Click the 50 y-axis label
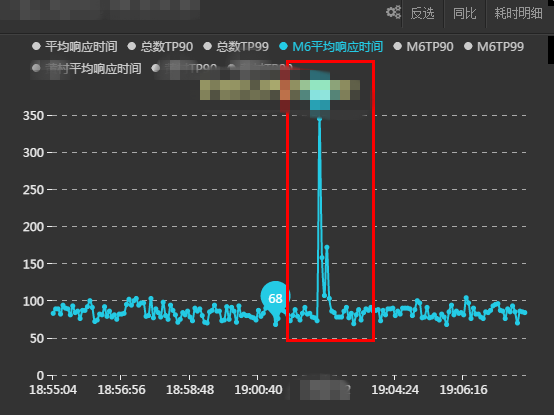This screenshot has height=415, width=554. pyautogui.click(x=37, y=338)
